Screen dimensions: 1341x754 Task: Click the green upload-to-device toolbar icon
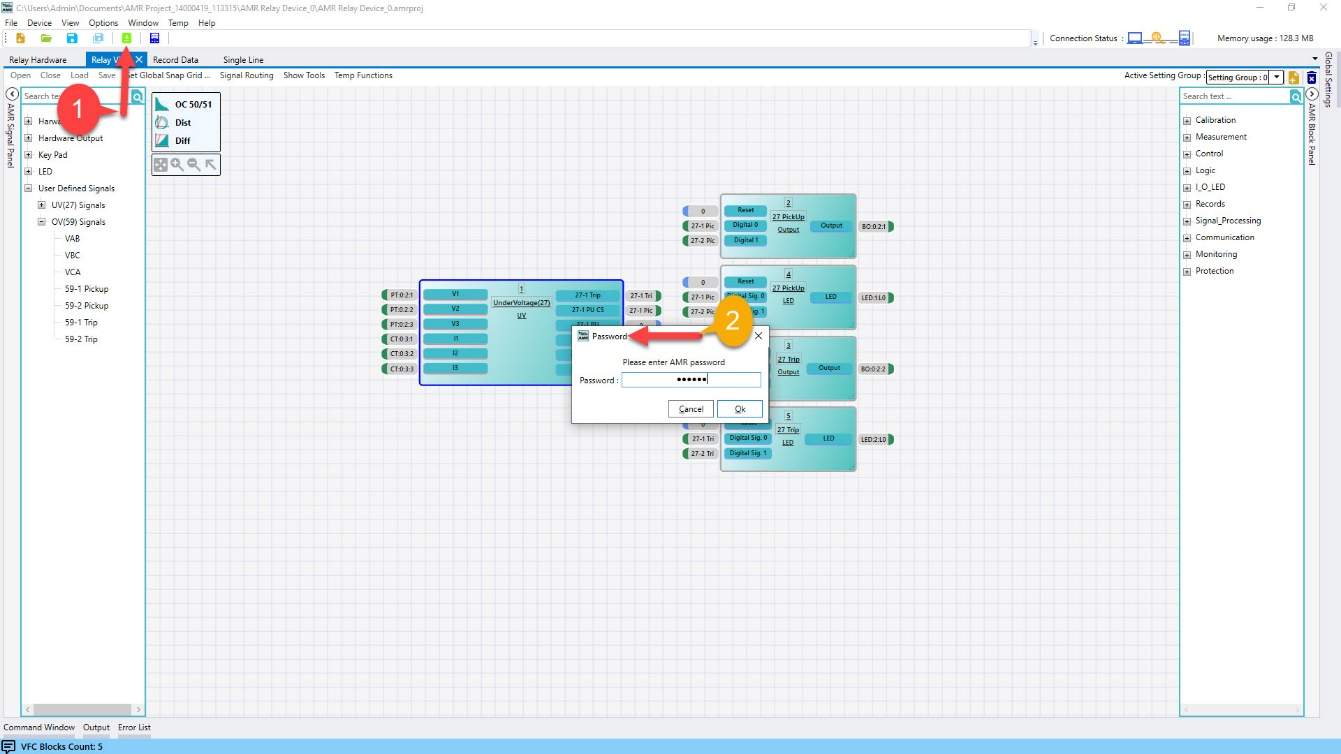[127, 38]
